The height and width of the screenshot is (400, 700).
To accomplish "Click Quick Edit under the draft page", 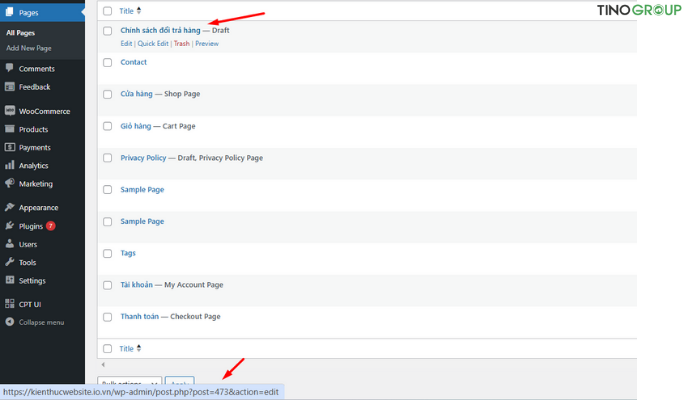I will (x=153, y=43).
